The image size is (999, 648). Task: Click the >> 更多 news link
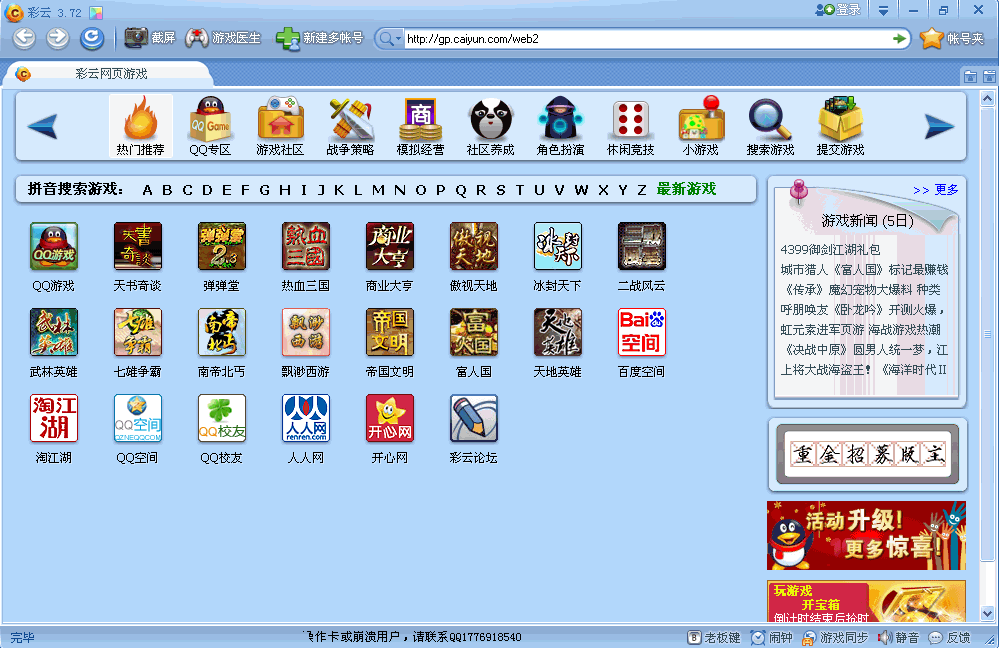935,190
